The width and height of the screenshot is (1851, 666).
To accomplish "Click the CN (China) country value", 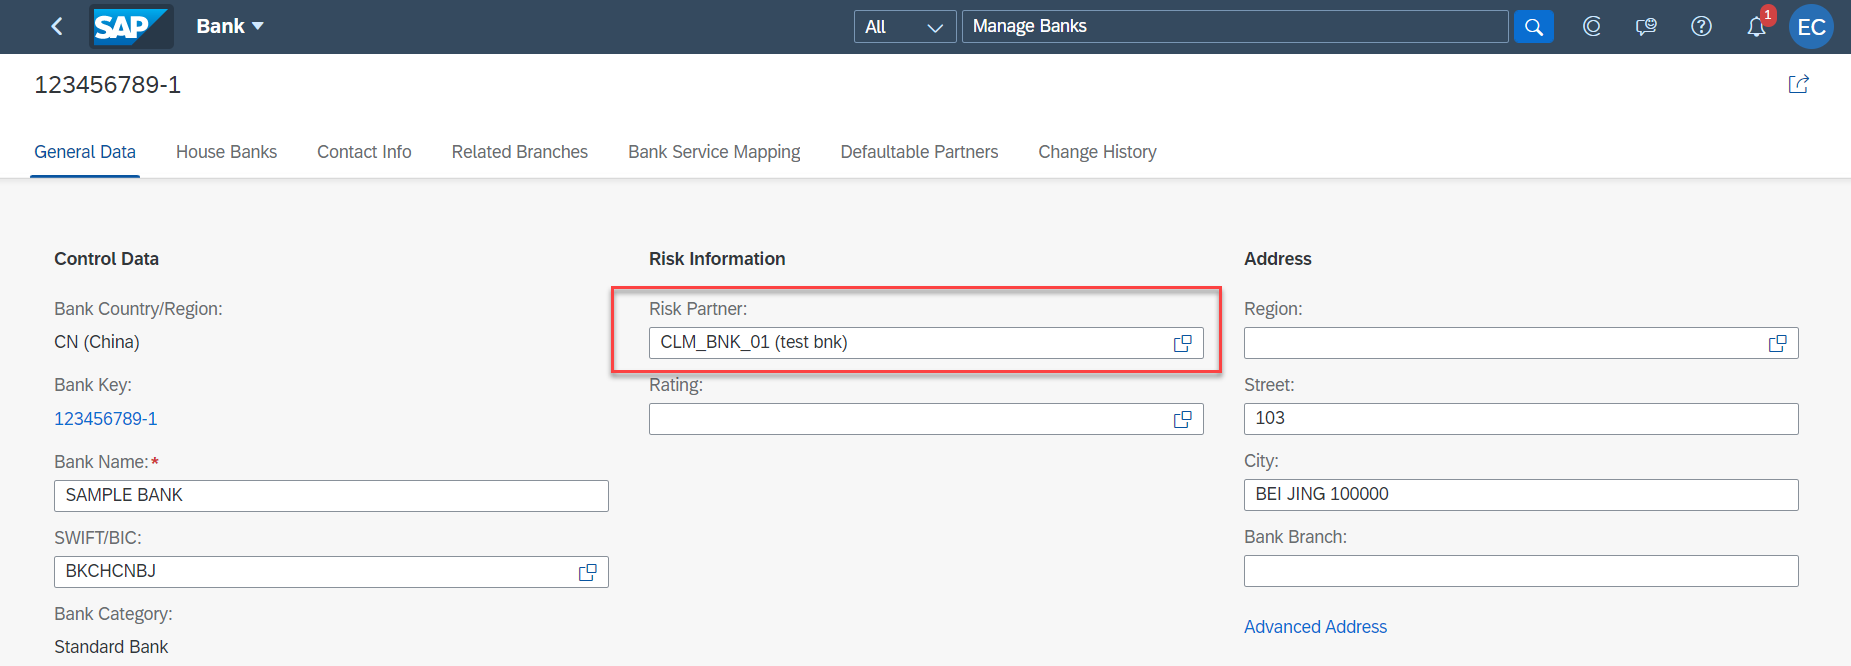I will tap(97, 342).
